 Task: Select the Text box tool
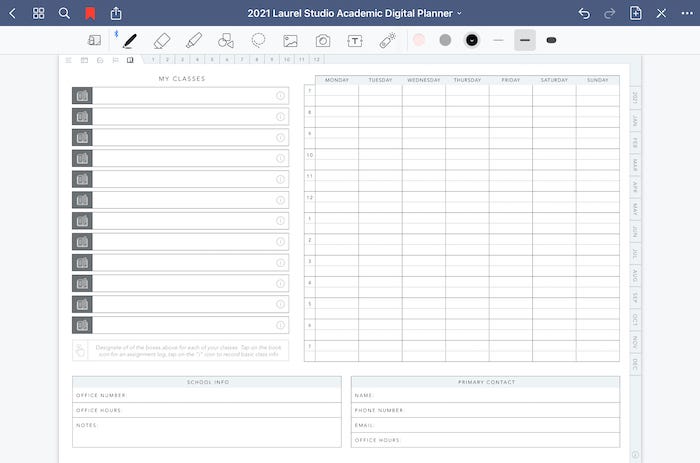click(x=355, y=41)
